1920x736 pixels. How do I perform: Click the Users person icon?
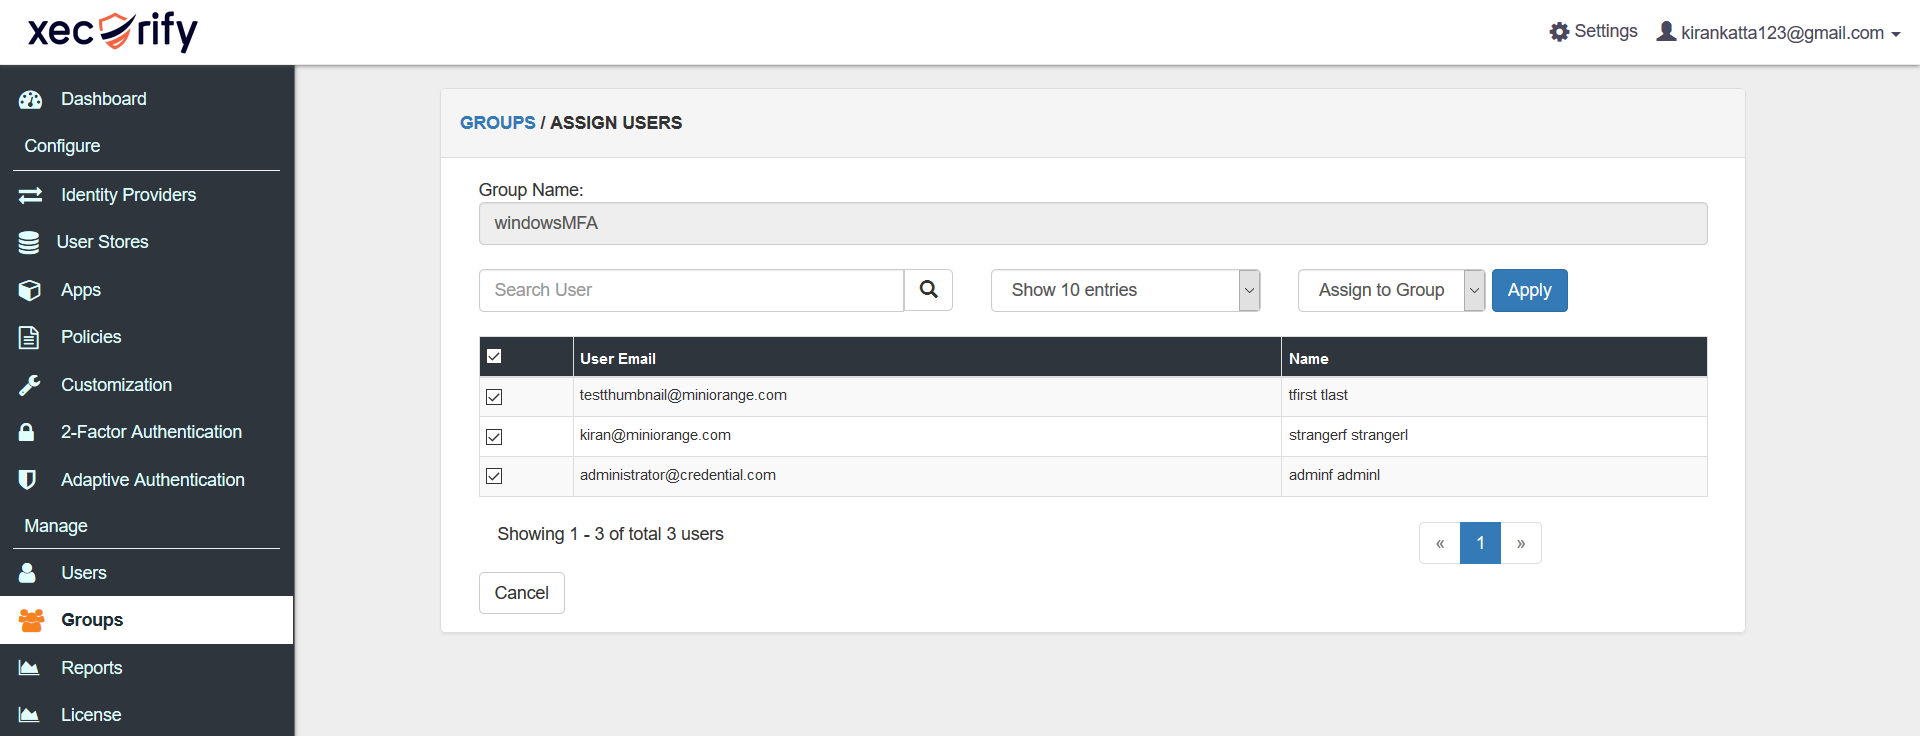[x=27, y=573]
